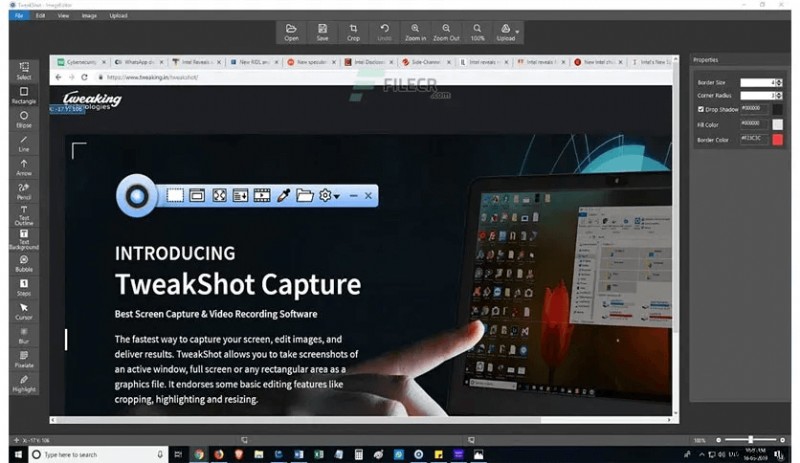
Task: Toggle the Drop Shadow checkbox
Action: point(701,109)
